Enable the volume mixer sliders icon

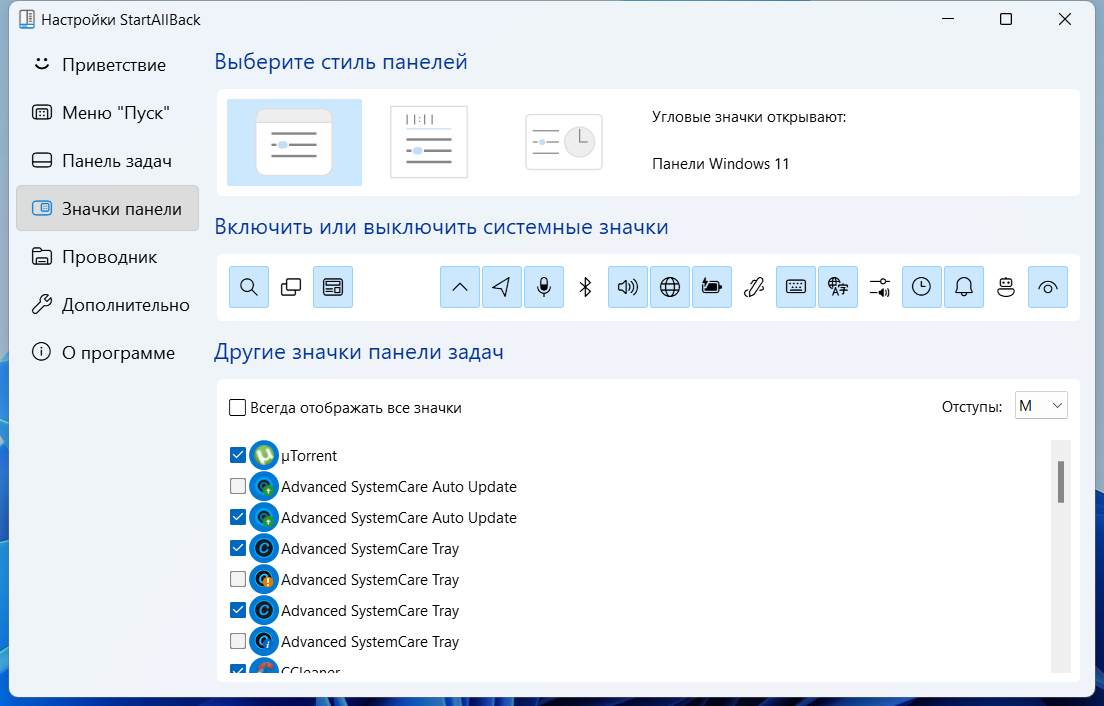point(880,287)
